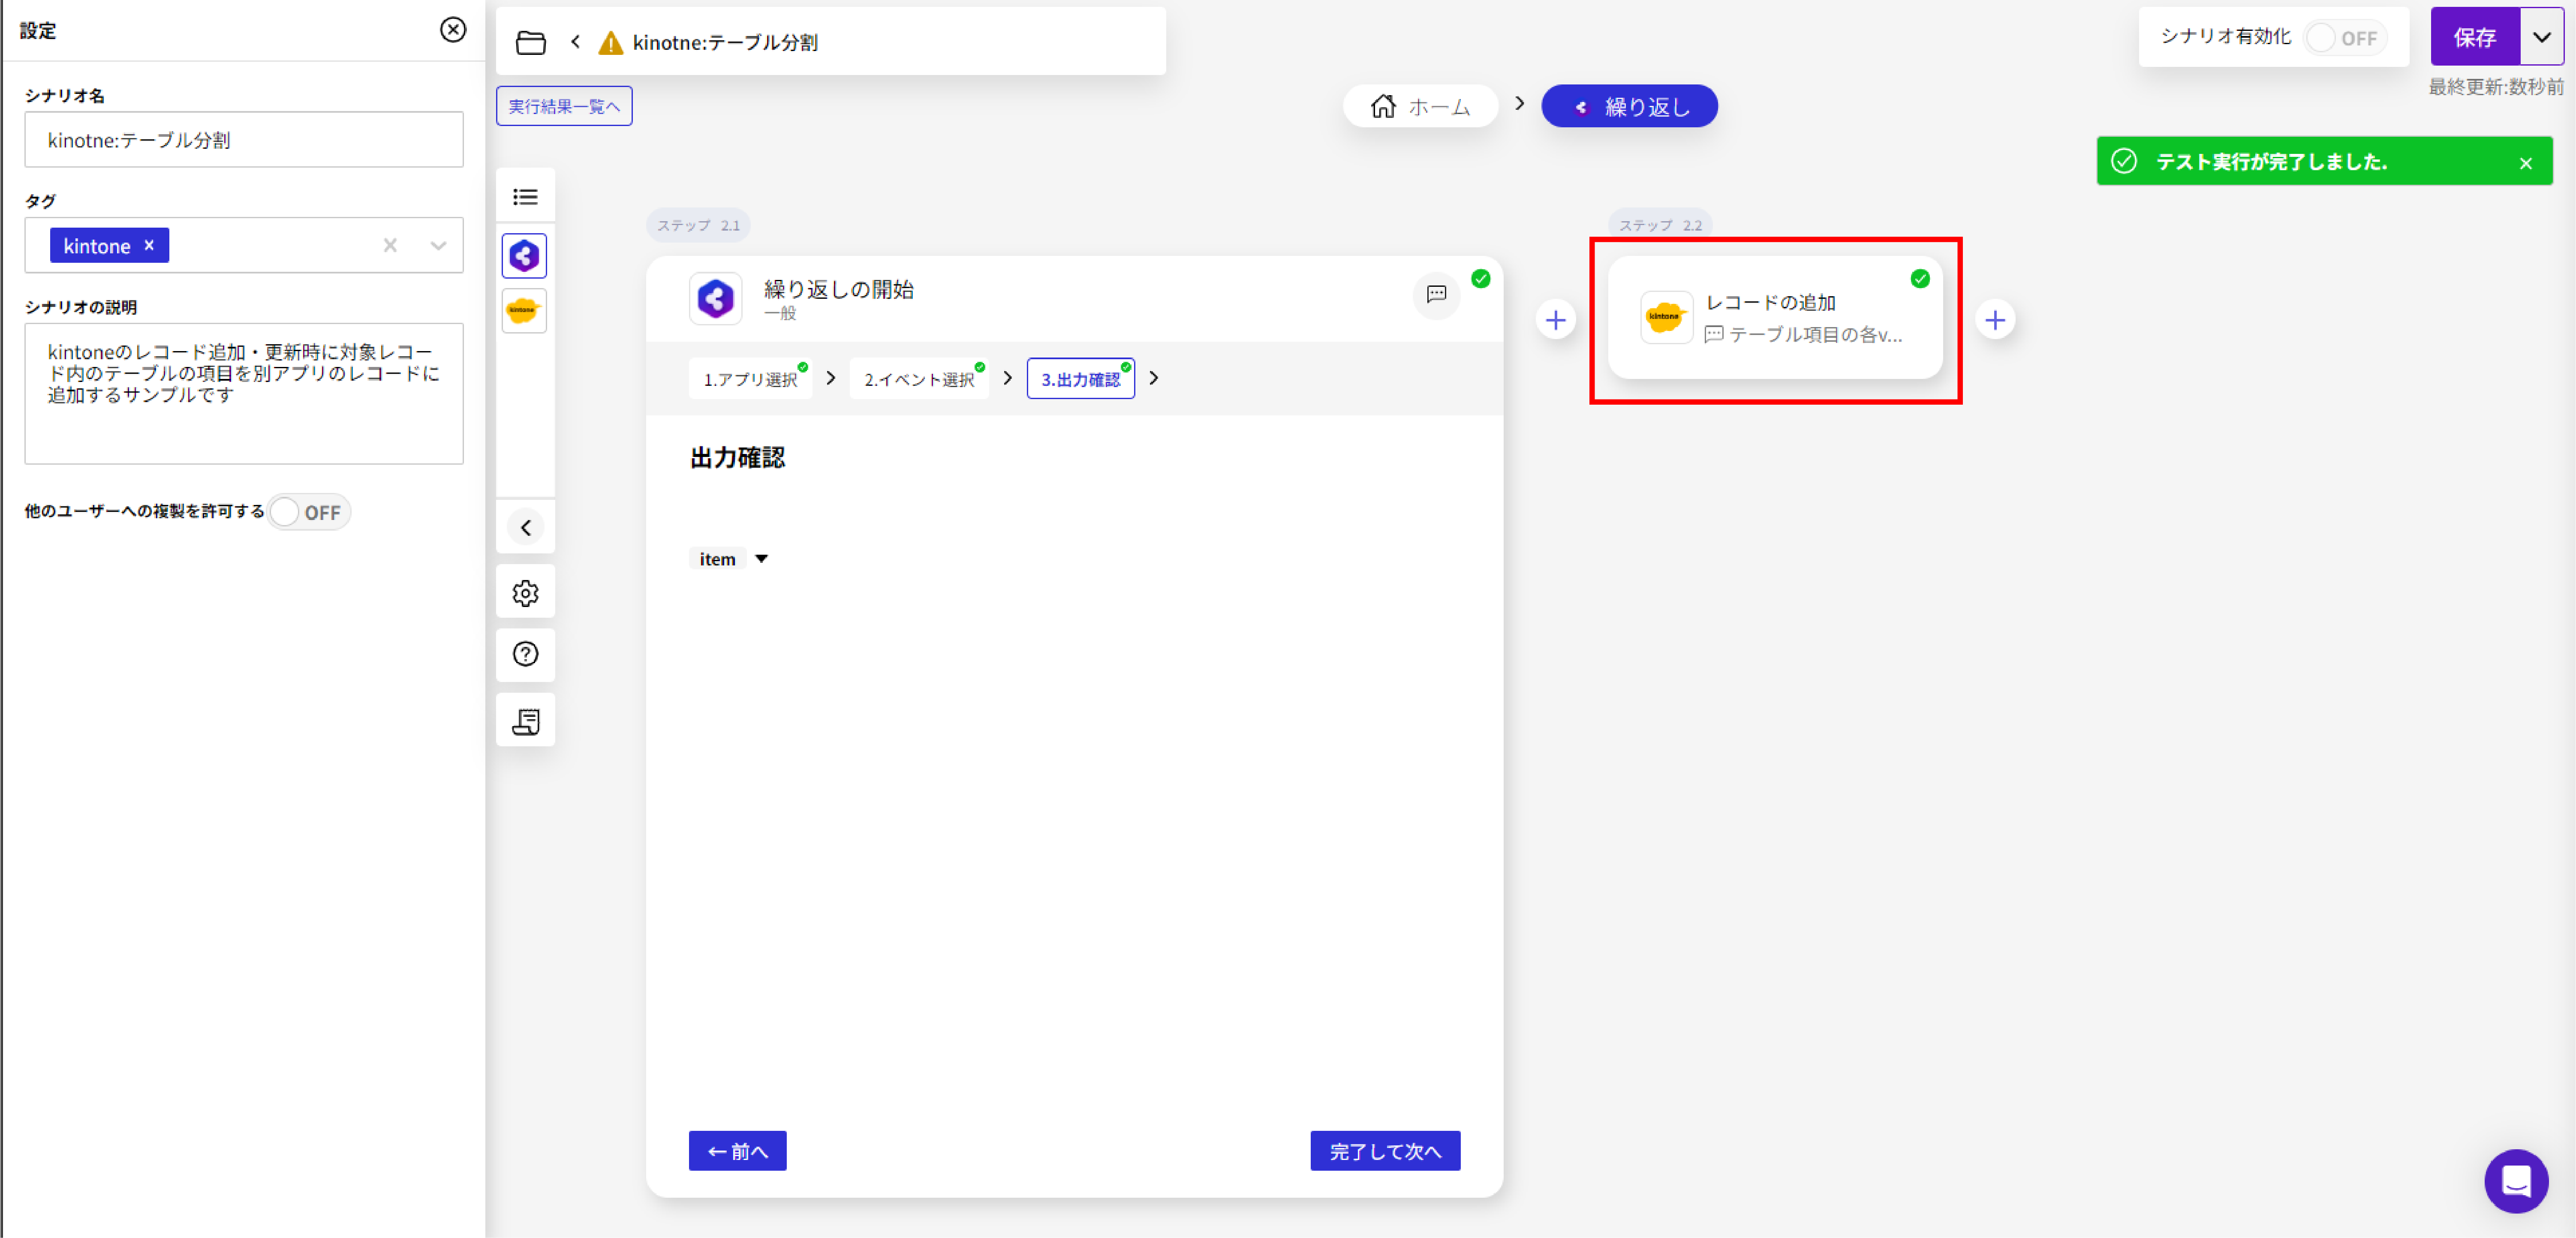Clear all tags with the X in タグ field
Screen dimensions: 2576x1238
pos(390,245)
